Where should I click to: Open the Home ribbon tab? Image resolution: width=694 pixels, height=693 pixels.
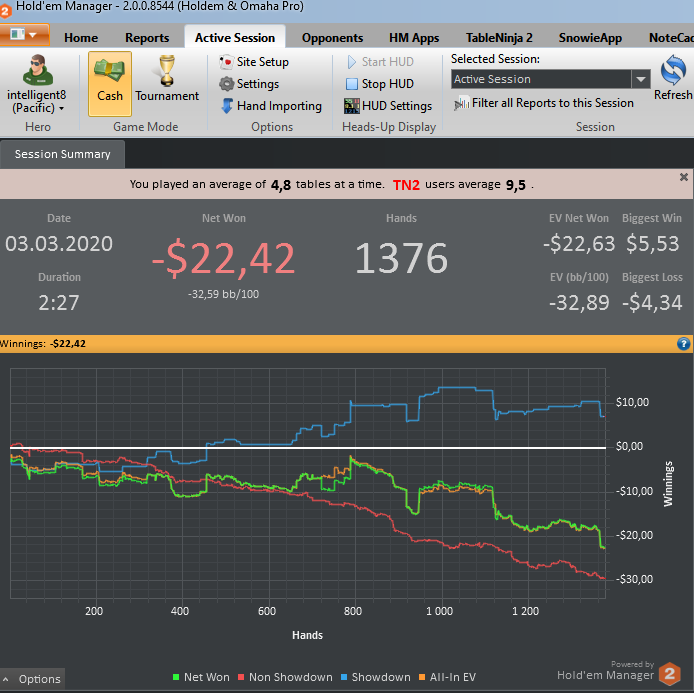pyautogui.click(x=81, y=38)
